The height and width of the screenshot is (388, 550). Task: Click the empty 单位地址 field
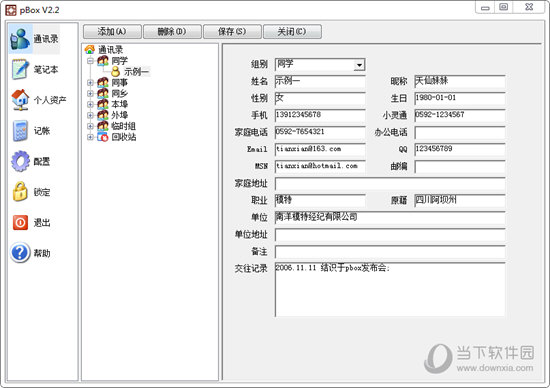click(x=390, y=235)
